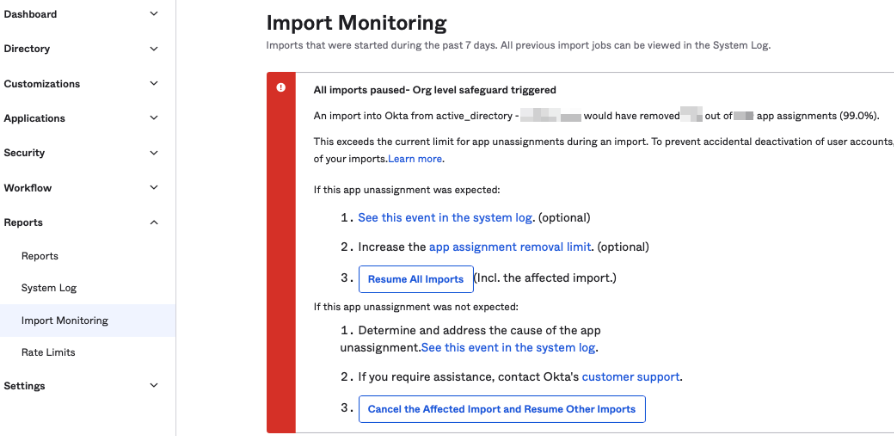Select Applications in the sidebar

pos(34,119)
